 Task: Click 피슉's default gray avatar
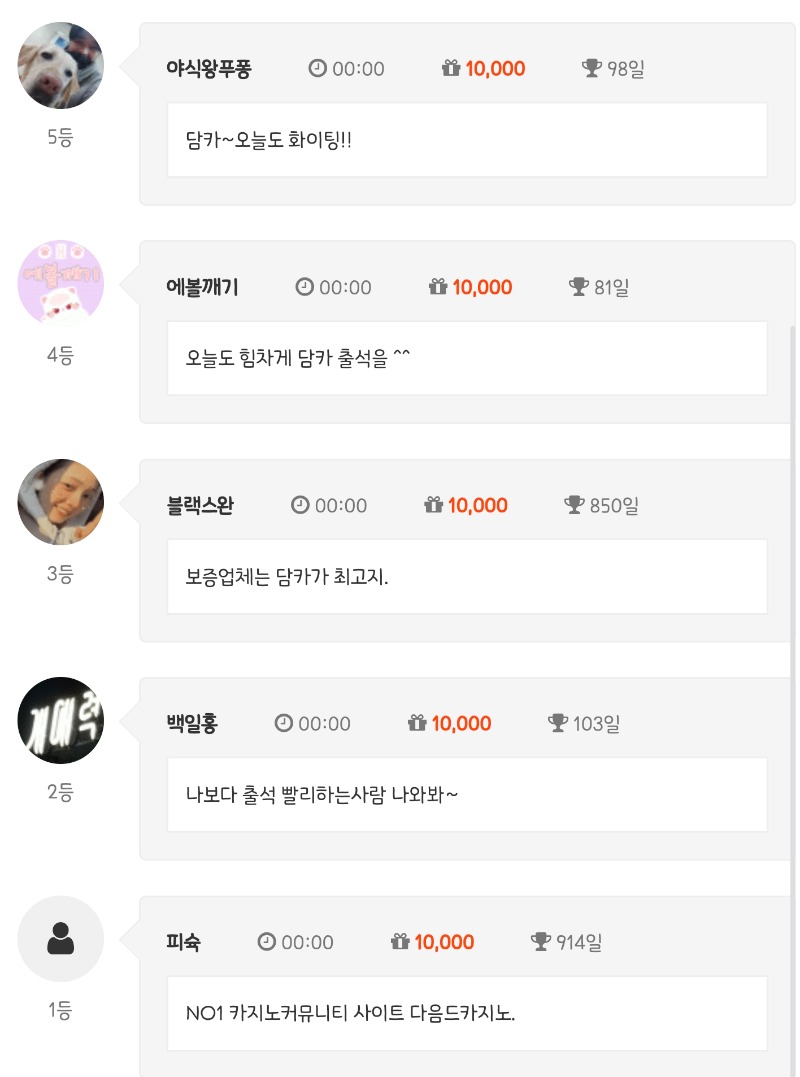[61, 939]
